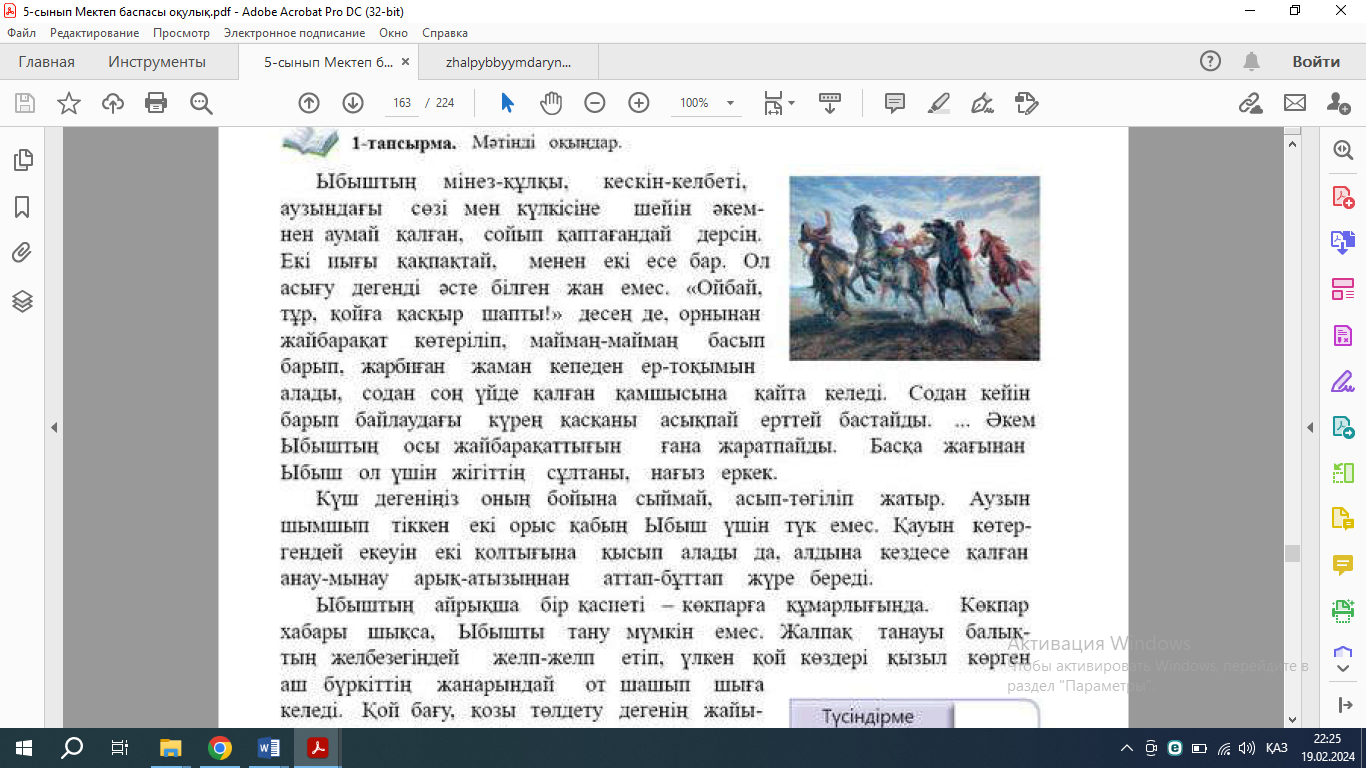The width and height of the screenshot is (1366, 768).
Task: Close the 5-сынып Мектеп document tab
Action: tap(405, 62)
